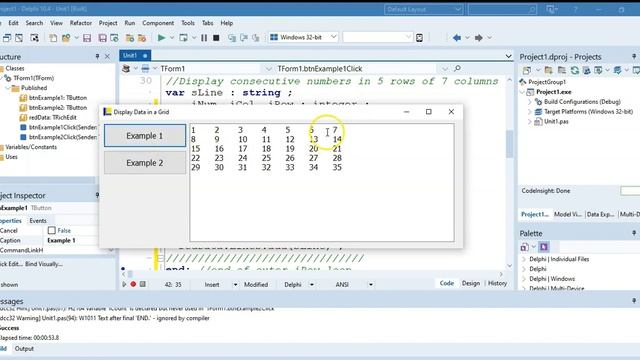The image size is (640, 360).
Task: Click the code editor horizontal scrollbar
Action: pyautogui.click(x=312, y=274)
